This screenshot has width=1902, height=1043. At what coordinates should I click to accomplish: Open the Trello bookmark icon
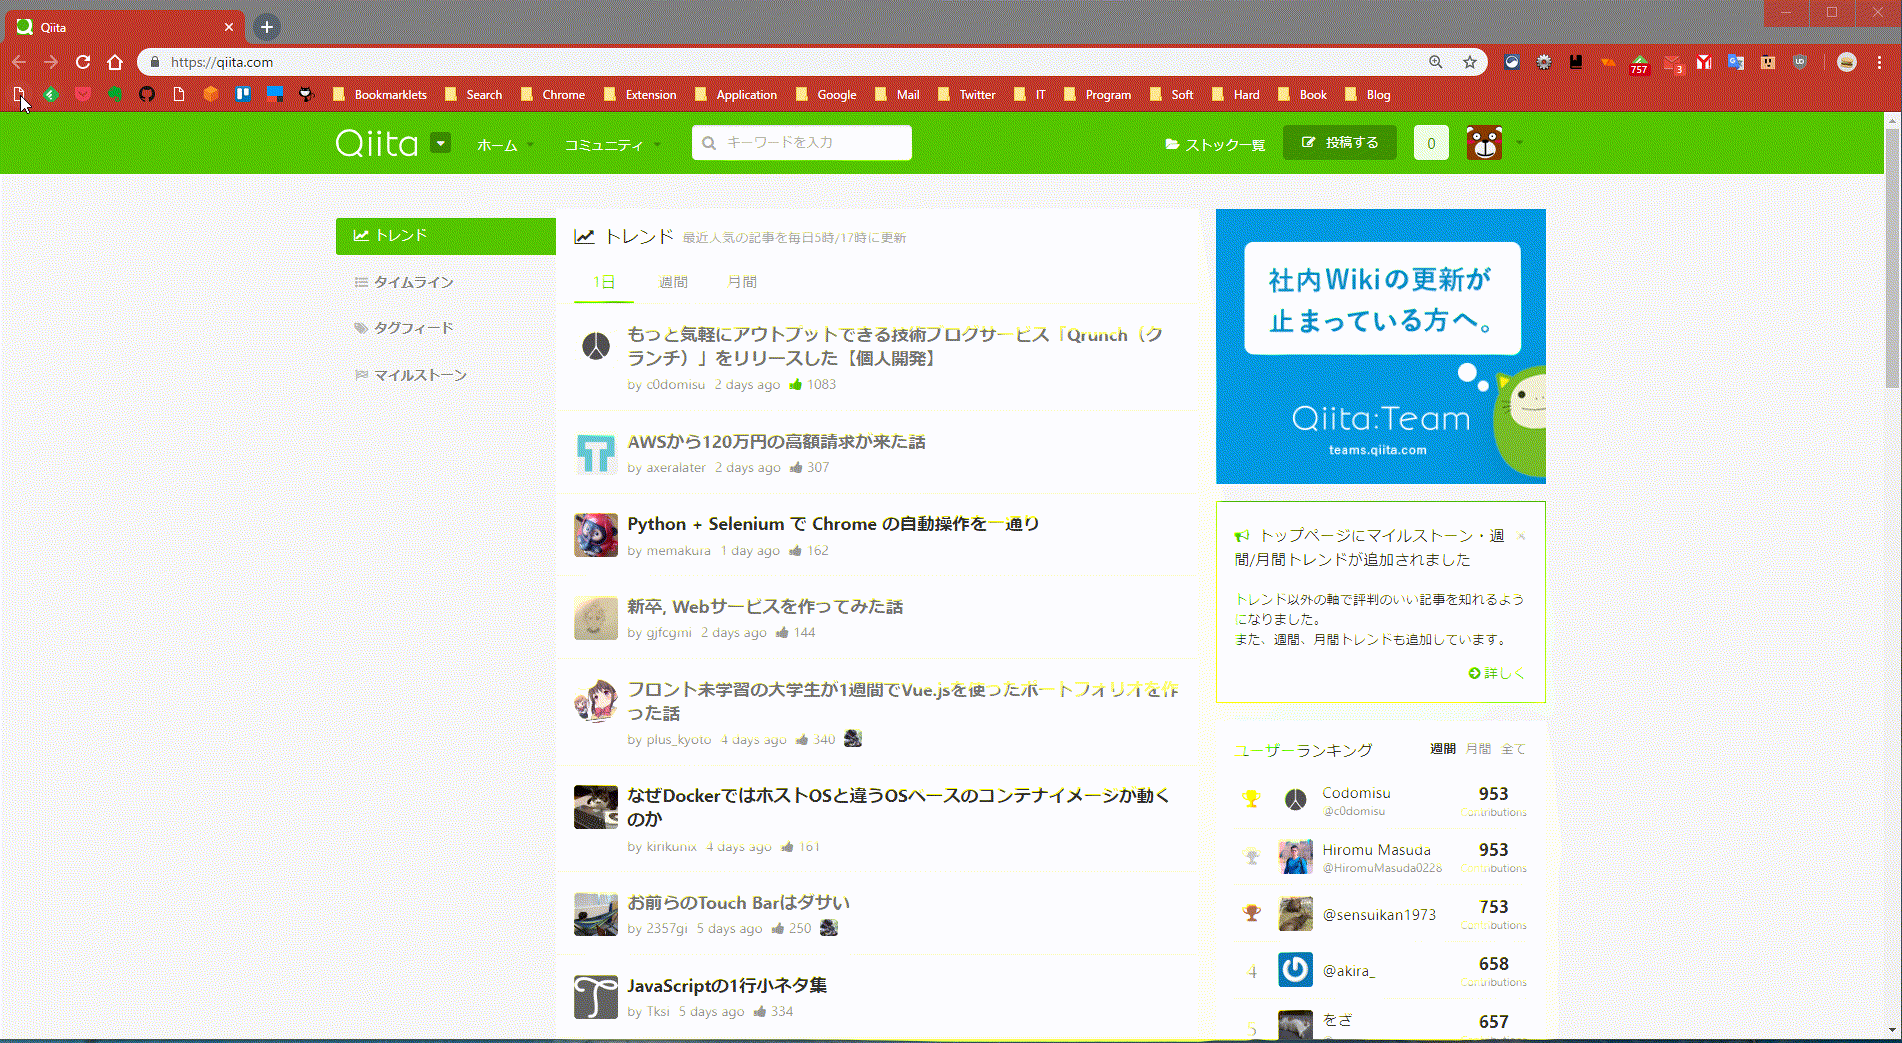point(243,94)
